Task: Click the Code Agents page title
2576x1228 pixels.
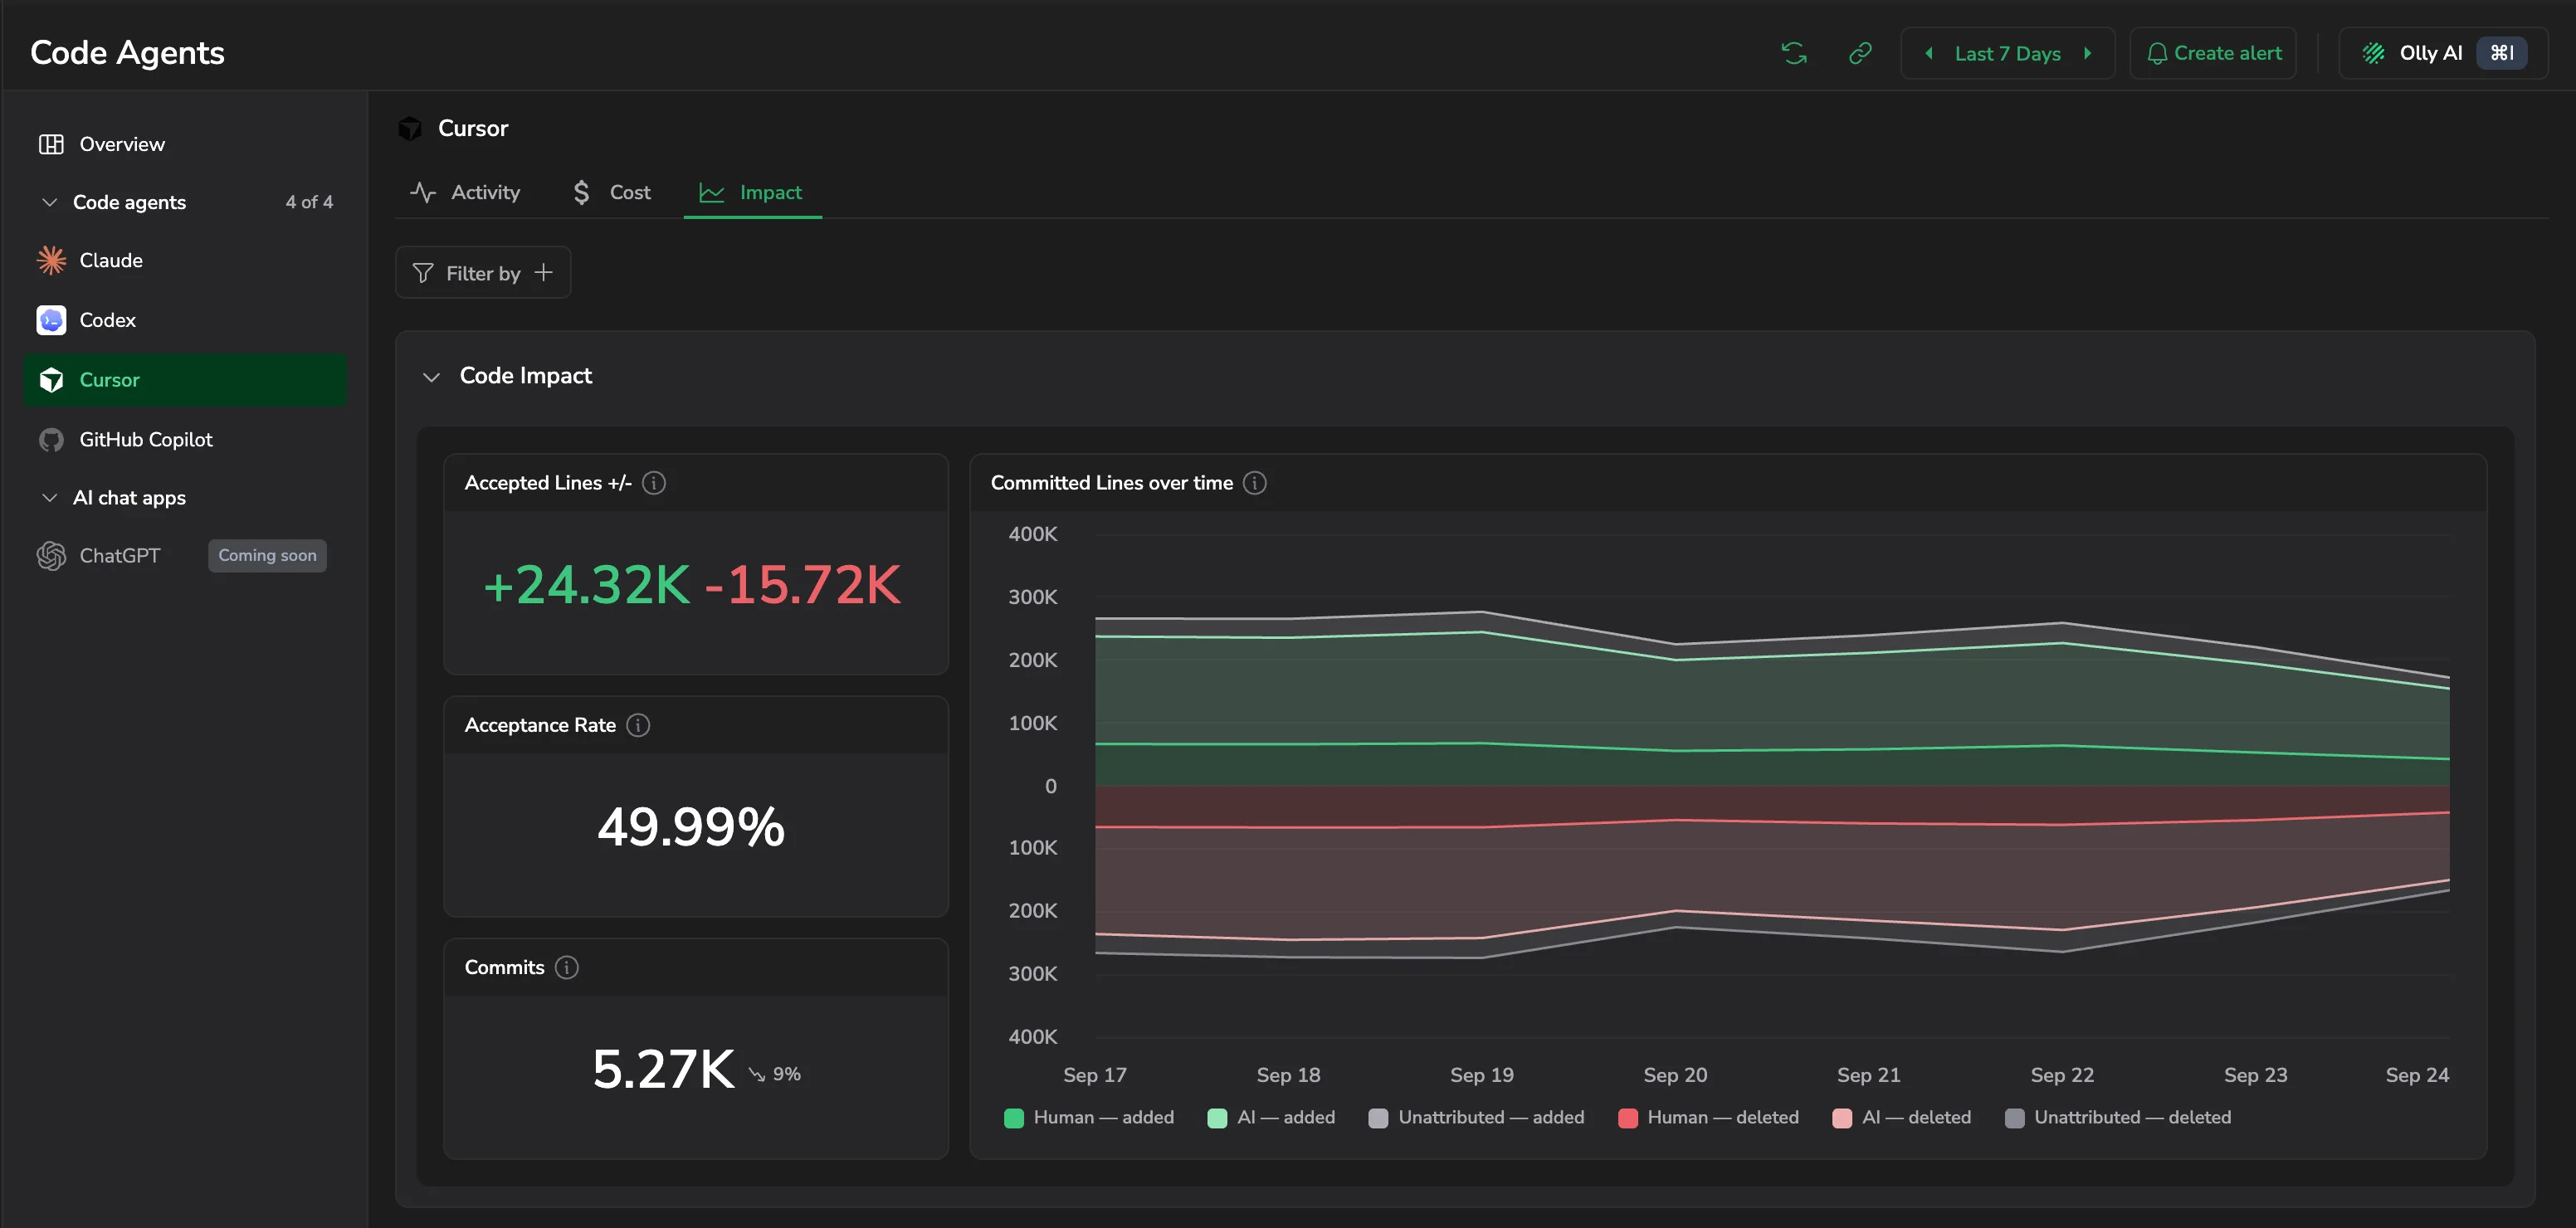Action: point(127,53)
